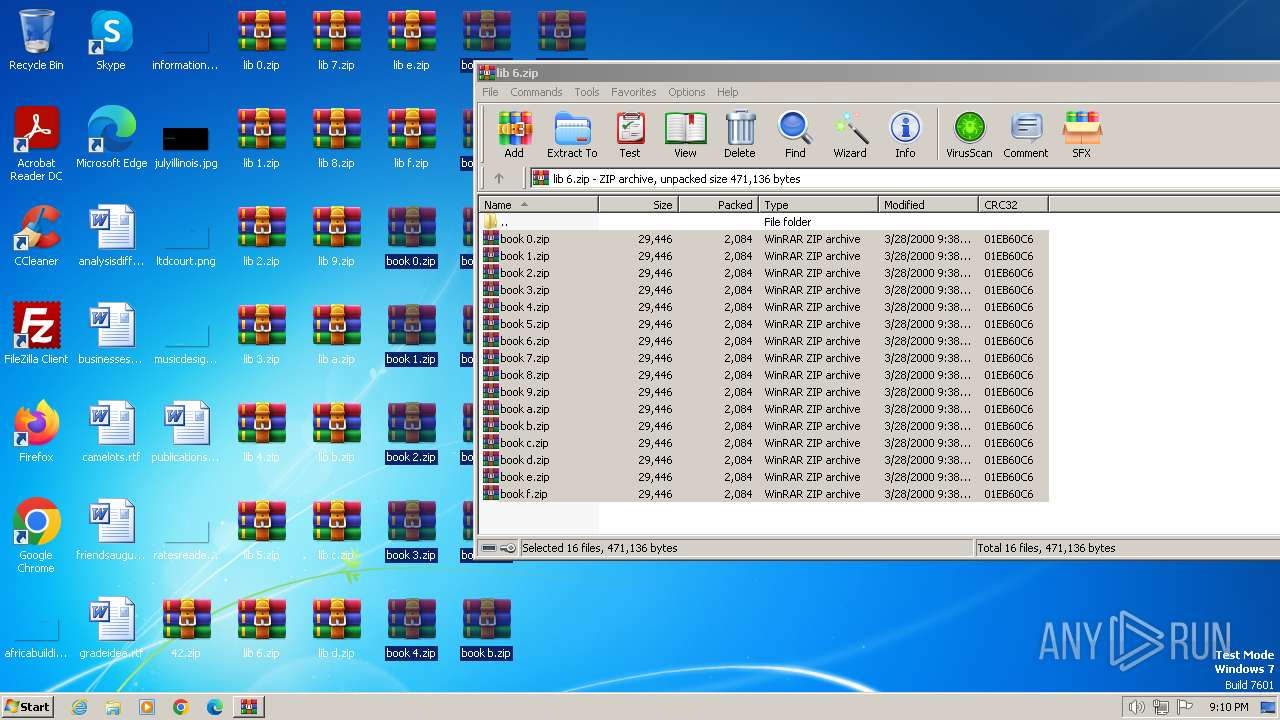The image size is (1280, 720).
Task: Show archive Info
Action: click(x=905, y=135)
